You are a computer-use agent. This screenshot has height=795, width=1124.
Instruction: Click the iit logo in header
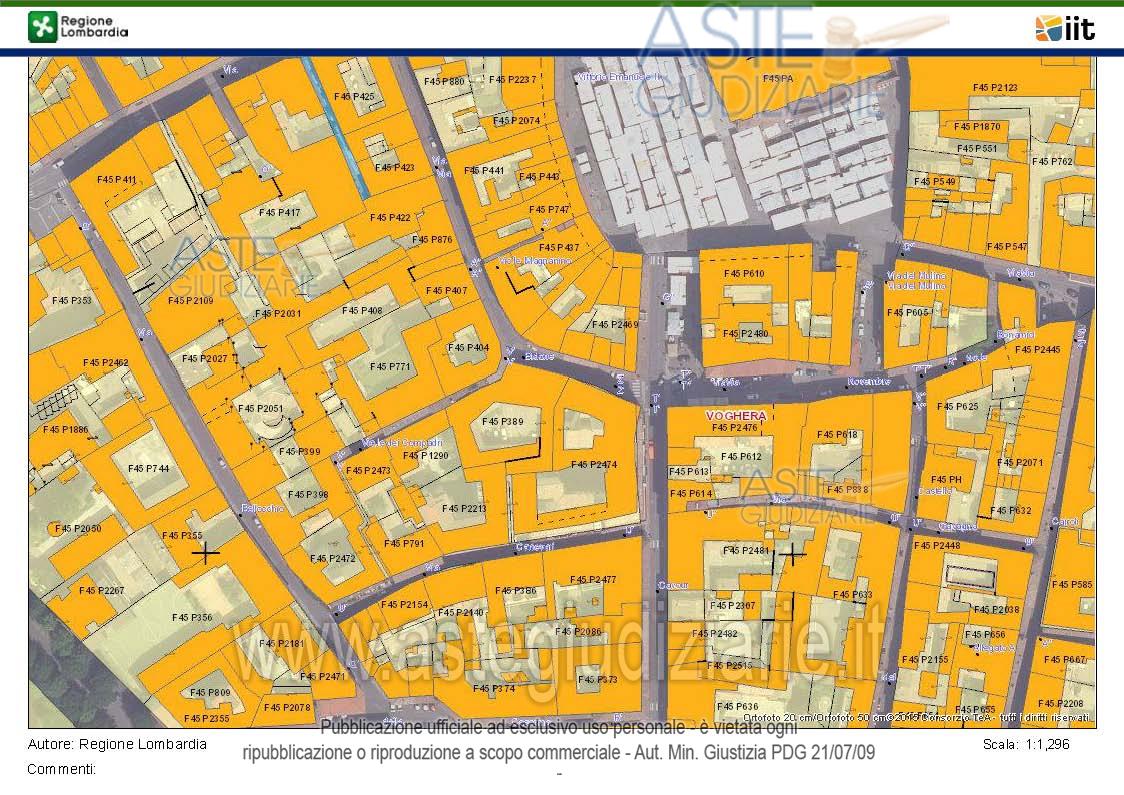pyautogui.click(x=1064, y=28)
